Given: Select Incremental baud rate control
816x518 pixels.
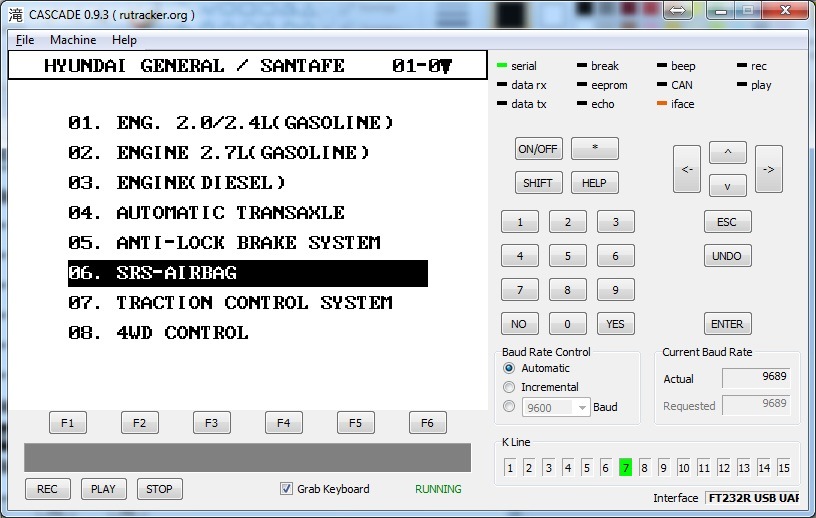Looking at the screenshot, I should [x=509, y=387].
